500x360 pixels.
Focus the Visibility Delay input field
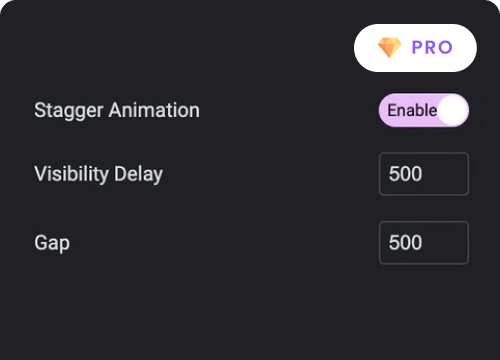pos(424,174)
